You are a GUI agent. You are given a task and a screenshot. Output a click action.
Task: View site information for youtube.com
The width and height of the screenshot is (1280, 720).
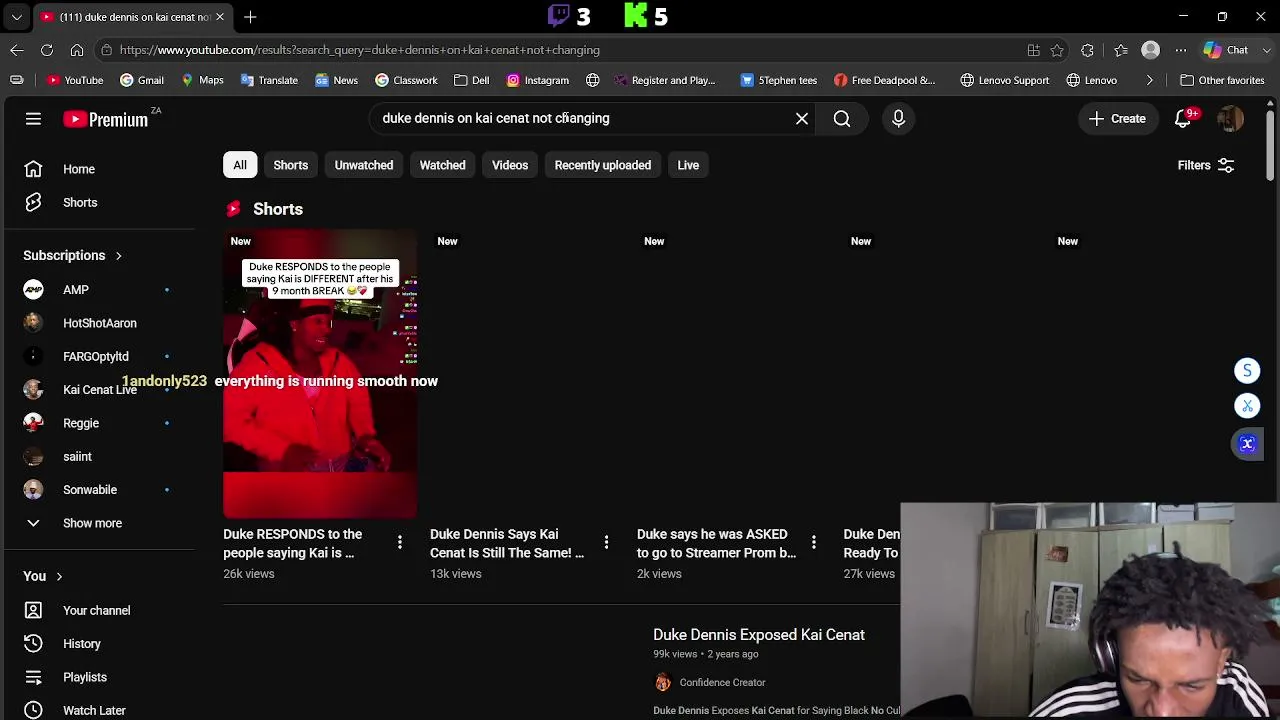pyautogui.click(x=106, y=50)
